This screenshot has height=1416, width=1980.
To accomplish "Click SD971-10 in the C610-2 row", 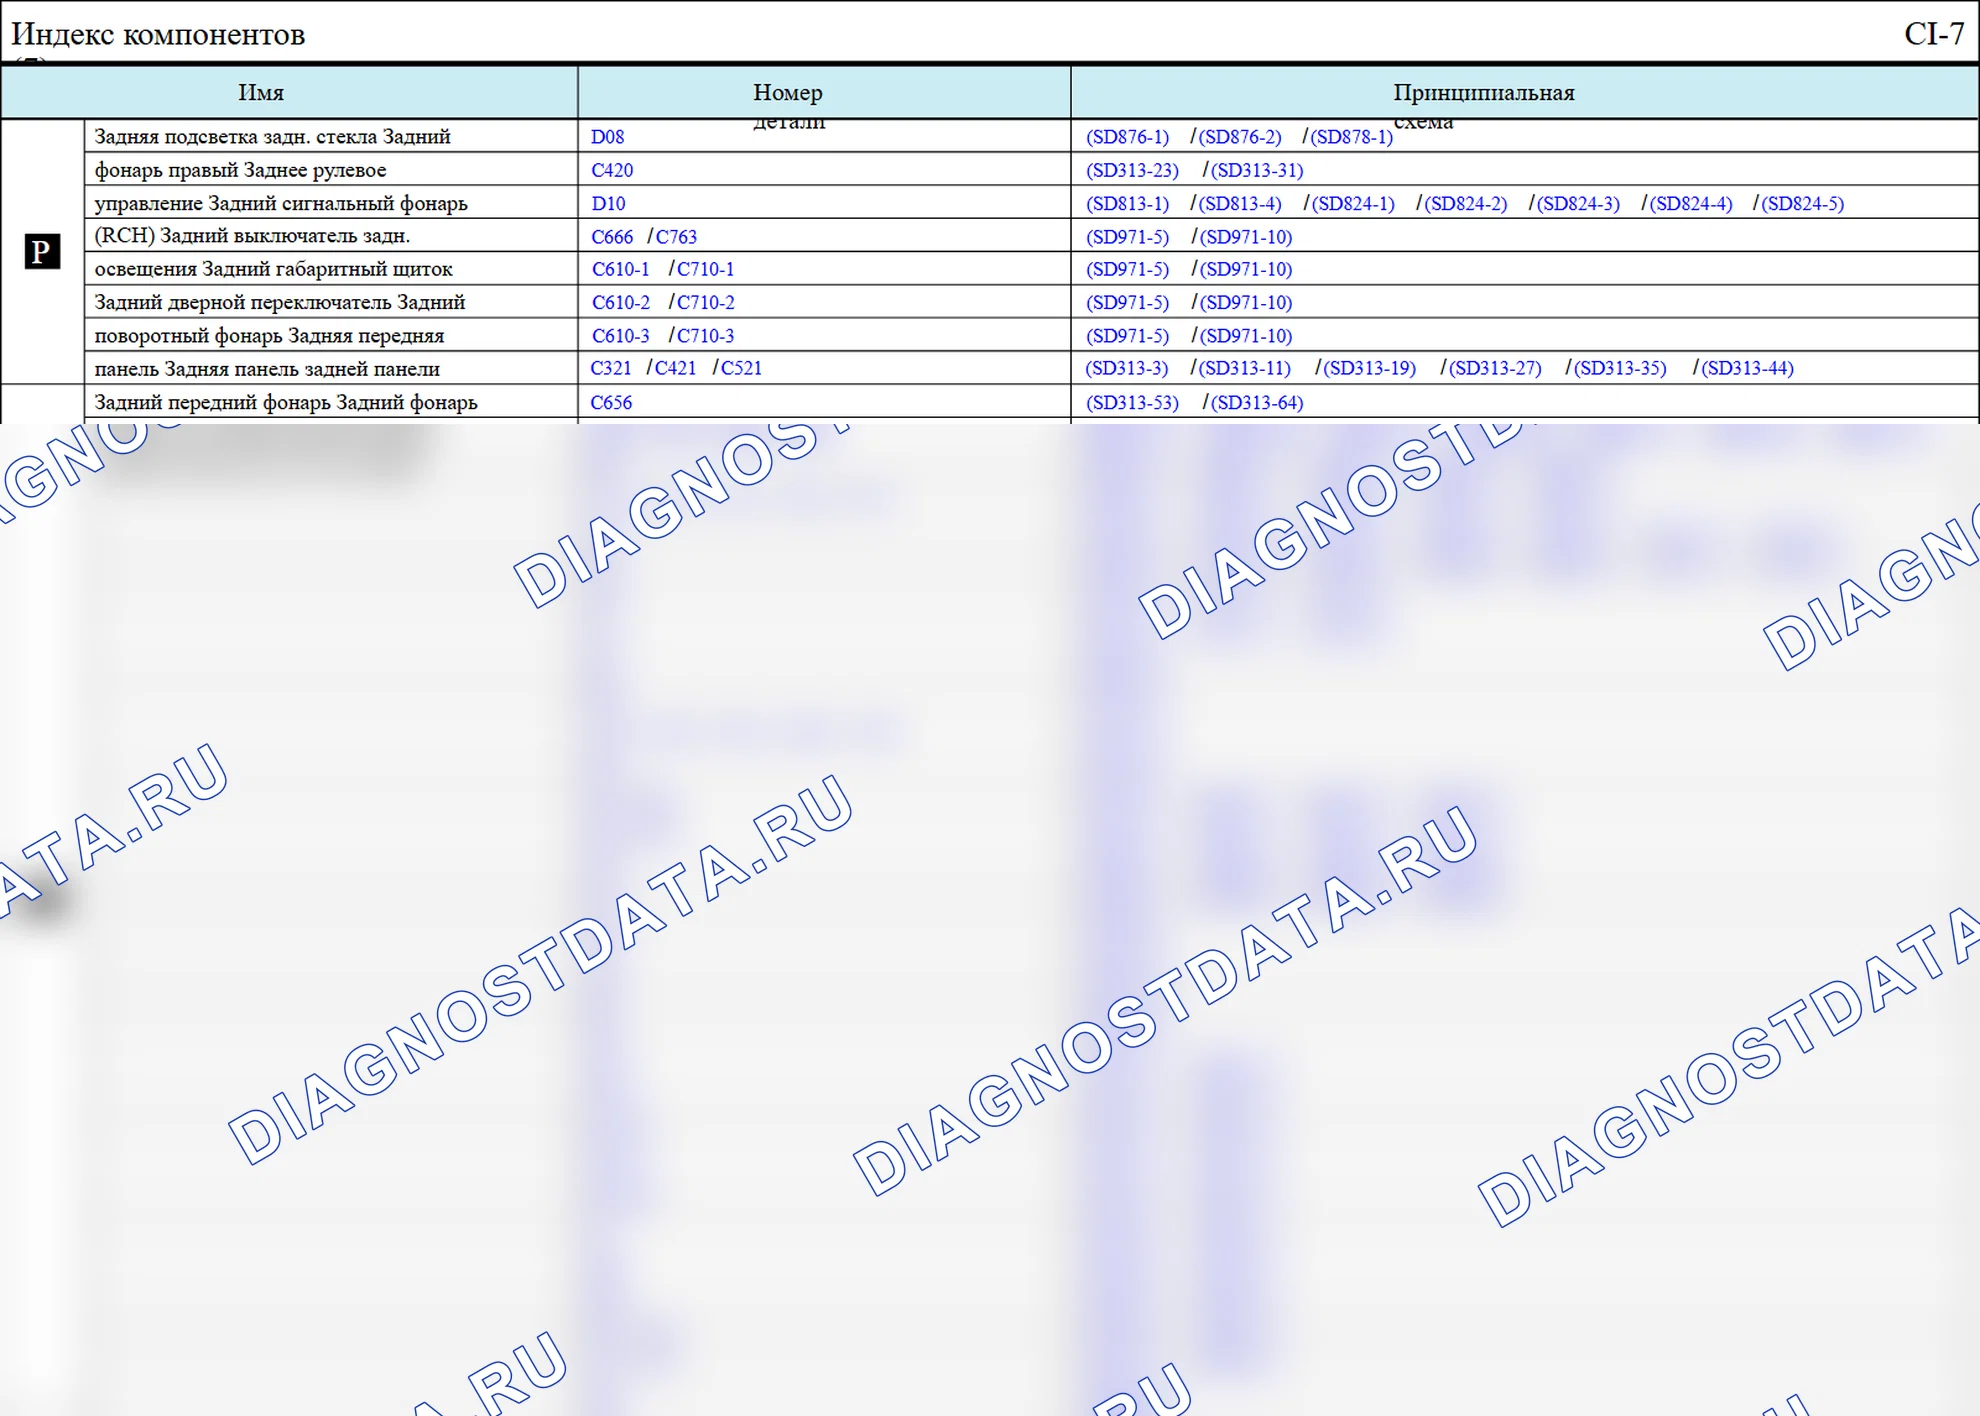I will pyautogui.click(x=1245, y=302).
